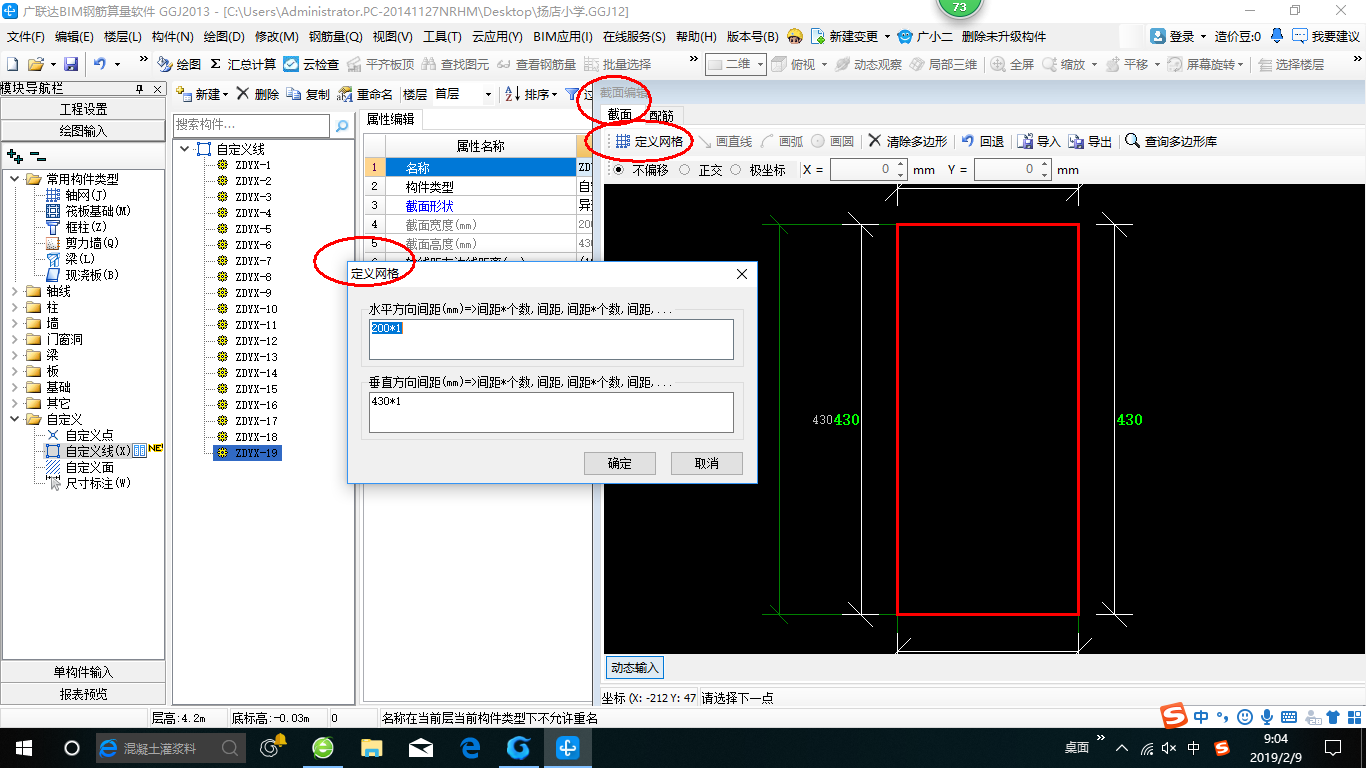Click 全屏 fullscreen view tool
This screenshot has width=1366, height=768.
1012,64
